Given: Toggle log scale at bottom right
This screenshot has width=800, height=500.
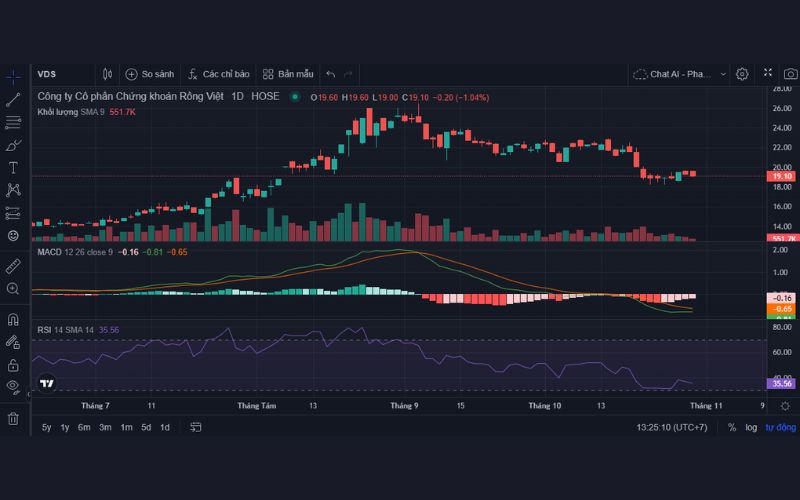Looking at the screenshot, I should click(x=751, y=427).
